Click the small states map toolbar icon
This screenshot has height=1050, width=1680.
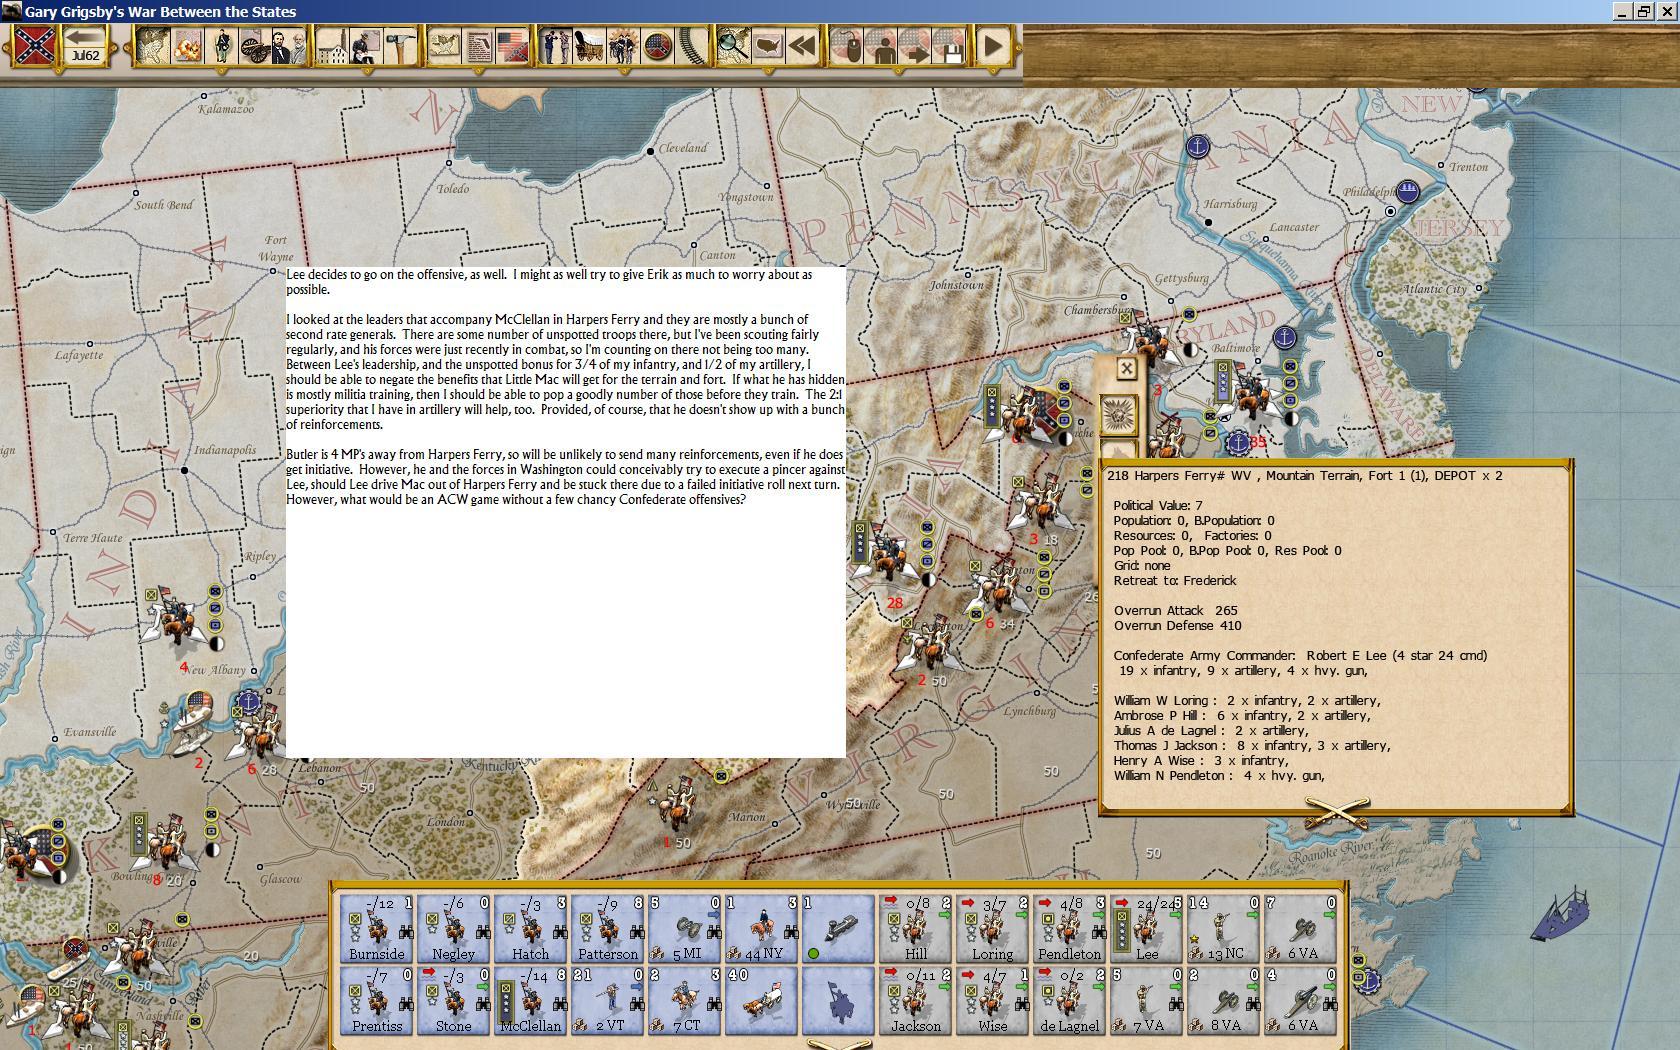(x=444, y=46)
